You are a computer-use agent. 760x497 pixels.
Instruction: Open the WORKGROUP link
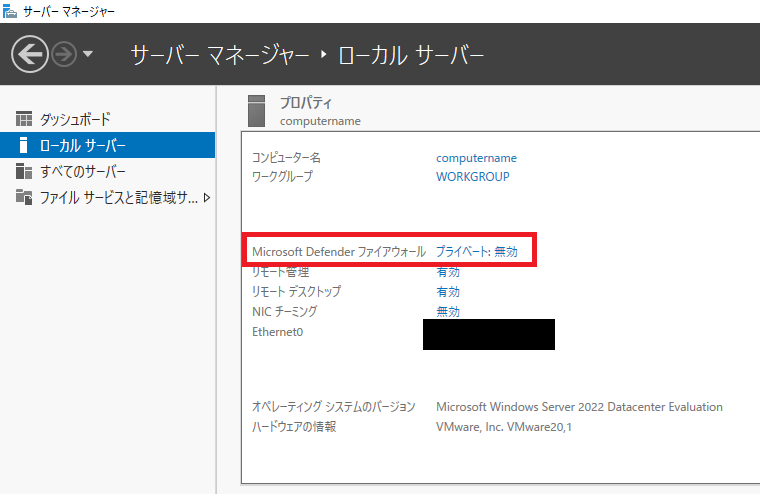(472, 177)
